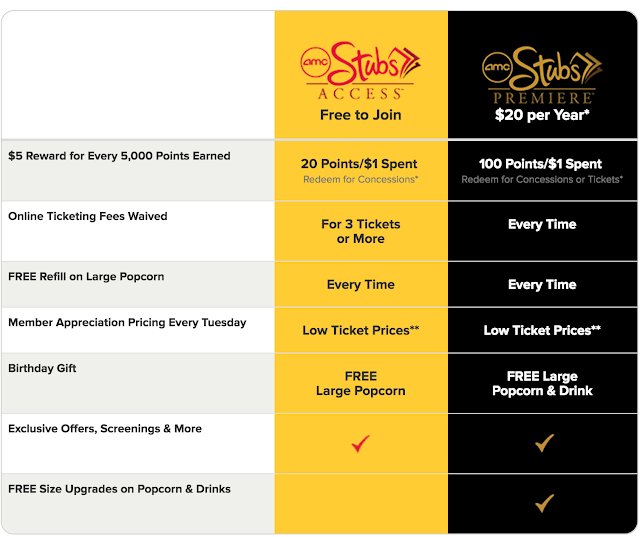The image size is (640, 537).
Task: Click 'Online Ticketing Fees Waived' row label
Action: pyautogui.click(x=88, y=216)
